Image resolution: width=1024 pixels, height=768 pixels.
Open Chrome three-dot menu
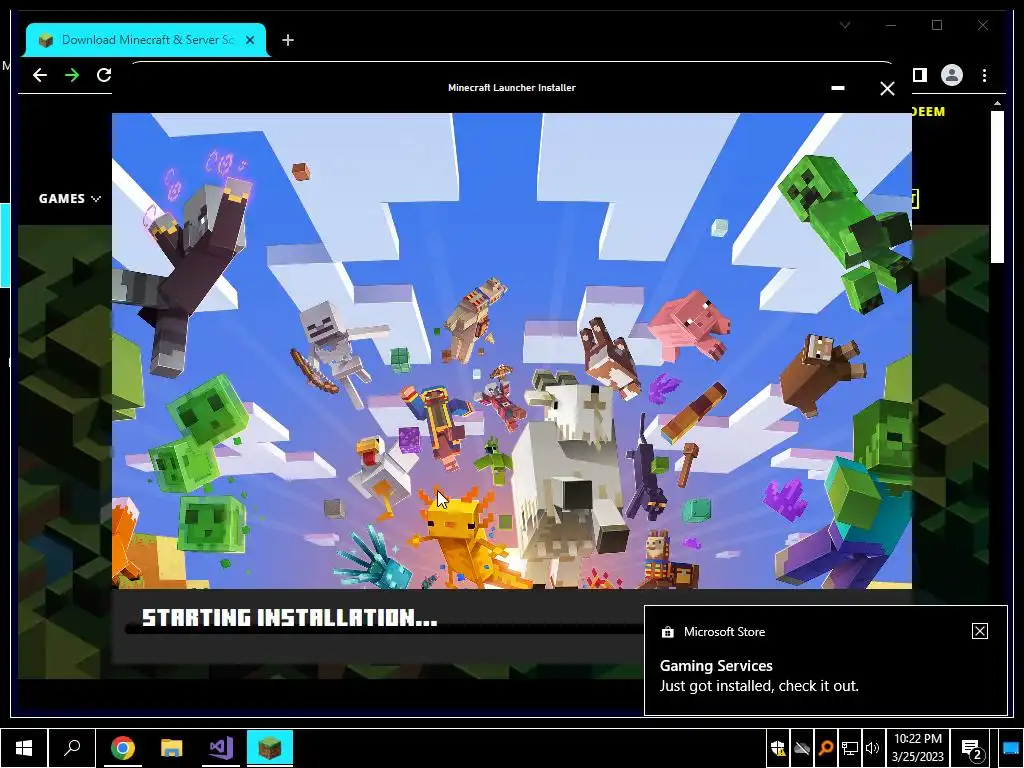(x=984, y=75)
